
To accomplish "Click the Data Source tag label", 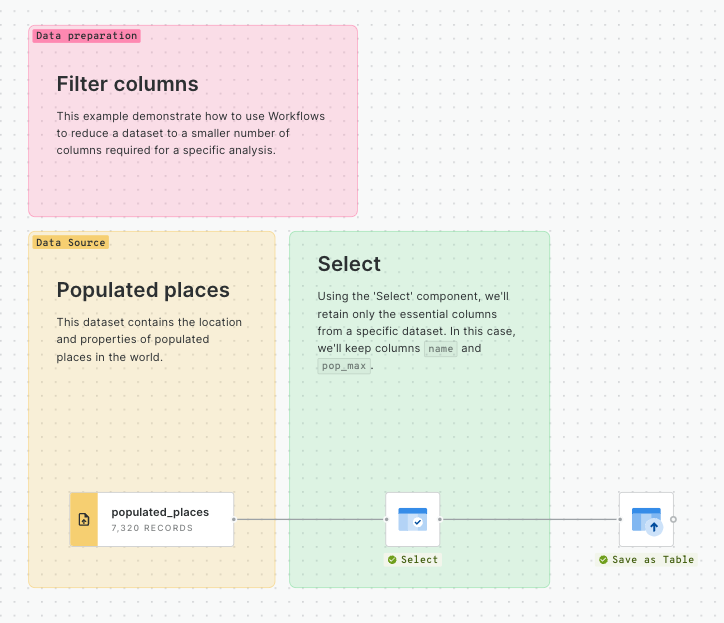I will [x=70, y=243].
